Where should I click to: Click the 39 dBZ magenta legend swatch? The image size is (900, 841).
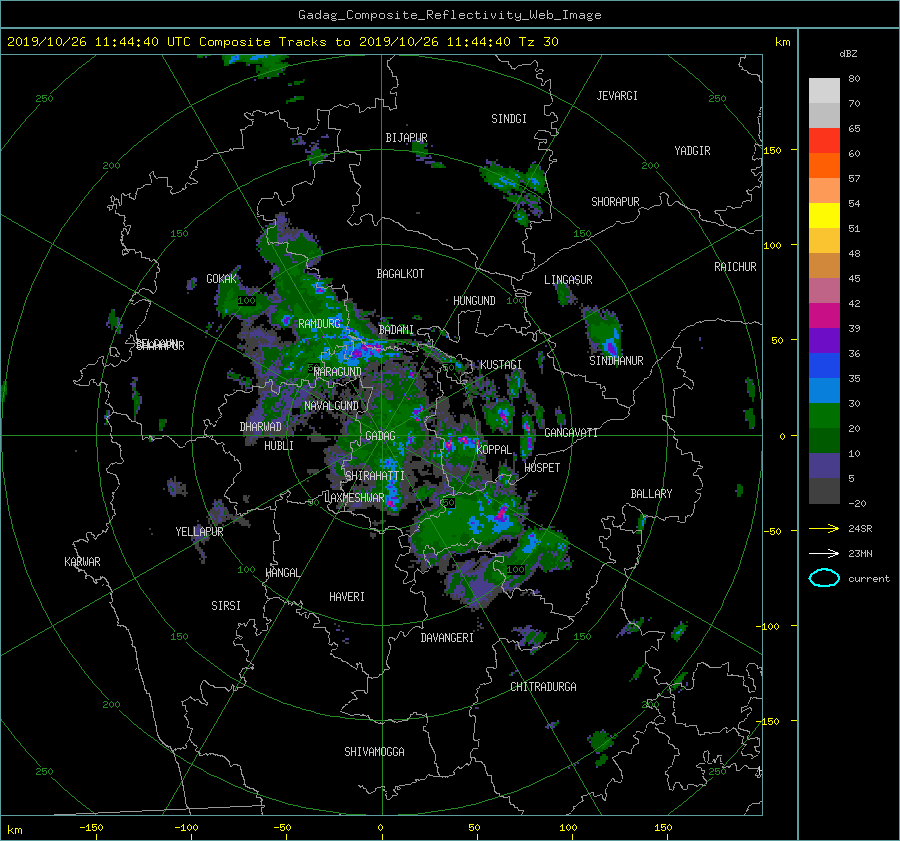pos(824,315)
